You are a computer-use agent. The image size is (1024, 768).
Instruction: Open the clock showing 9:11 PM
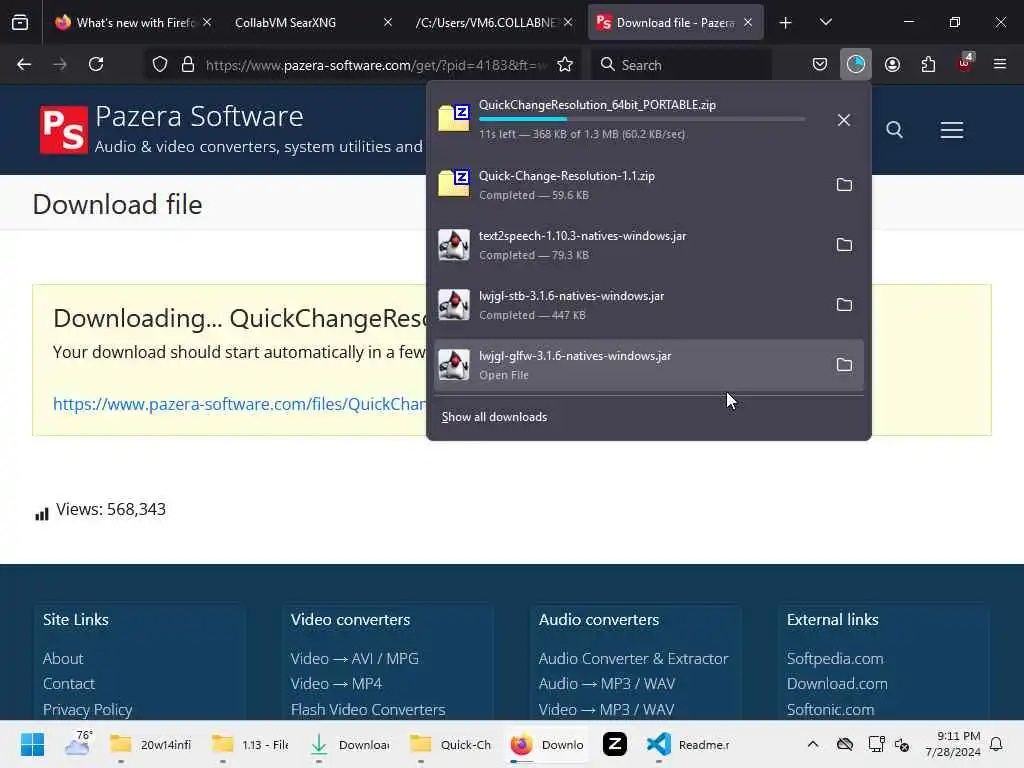(x=952, y=744)
